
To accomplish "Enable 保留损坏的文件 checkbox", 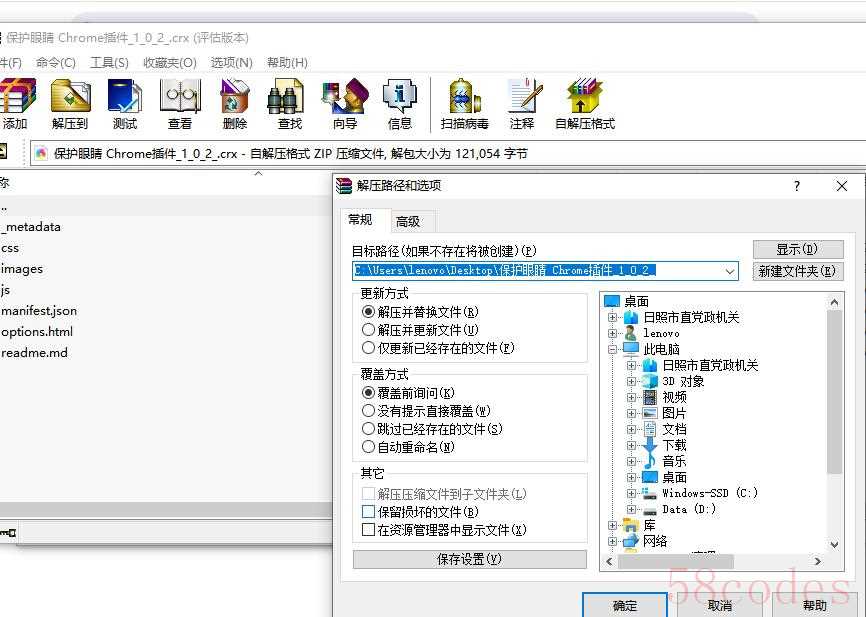I will click(369, 512).
